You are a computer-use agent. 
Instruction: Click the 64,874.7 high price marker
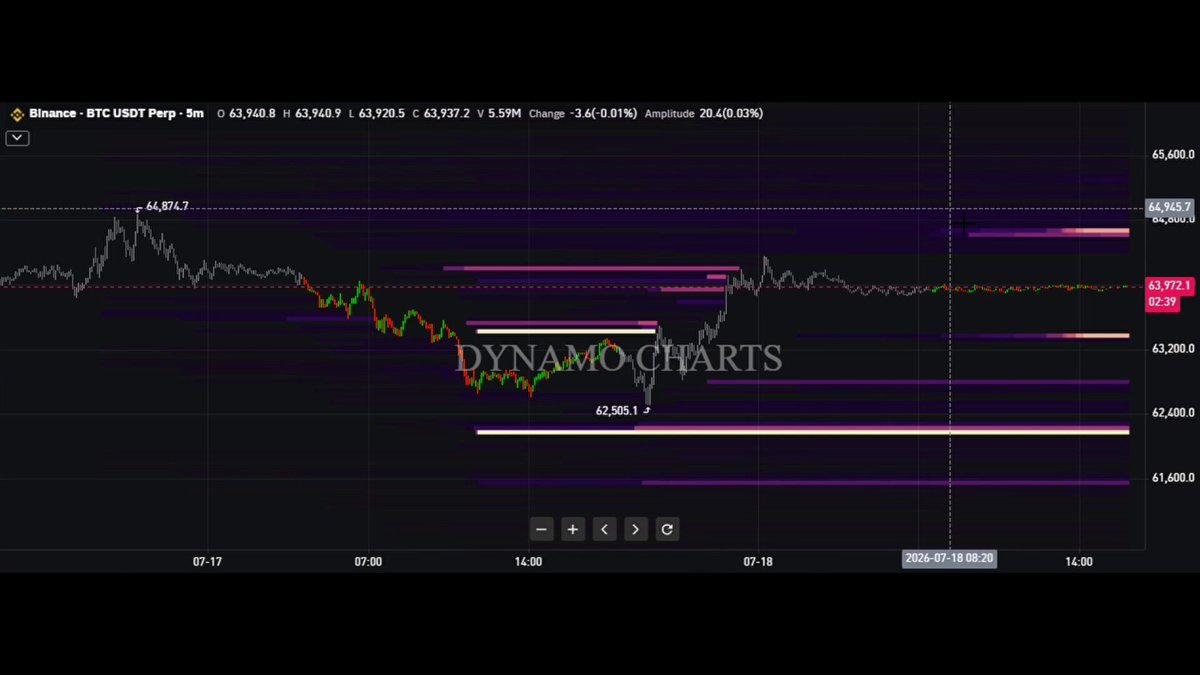167,206
